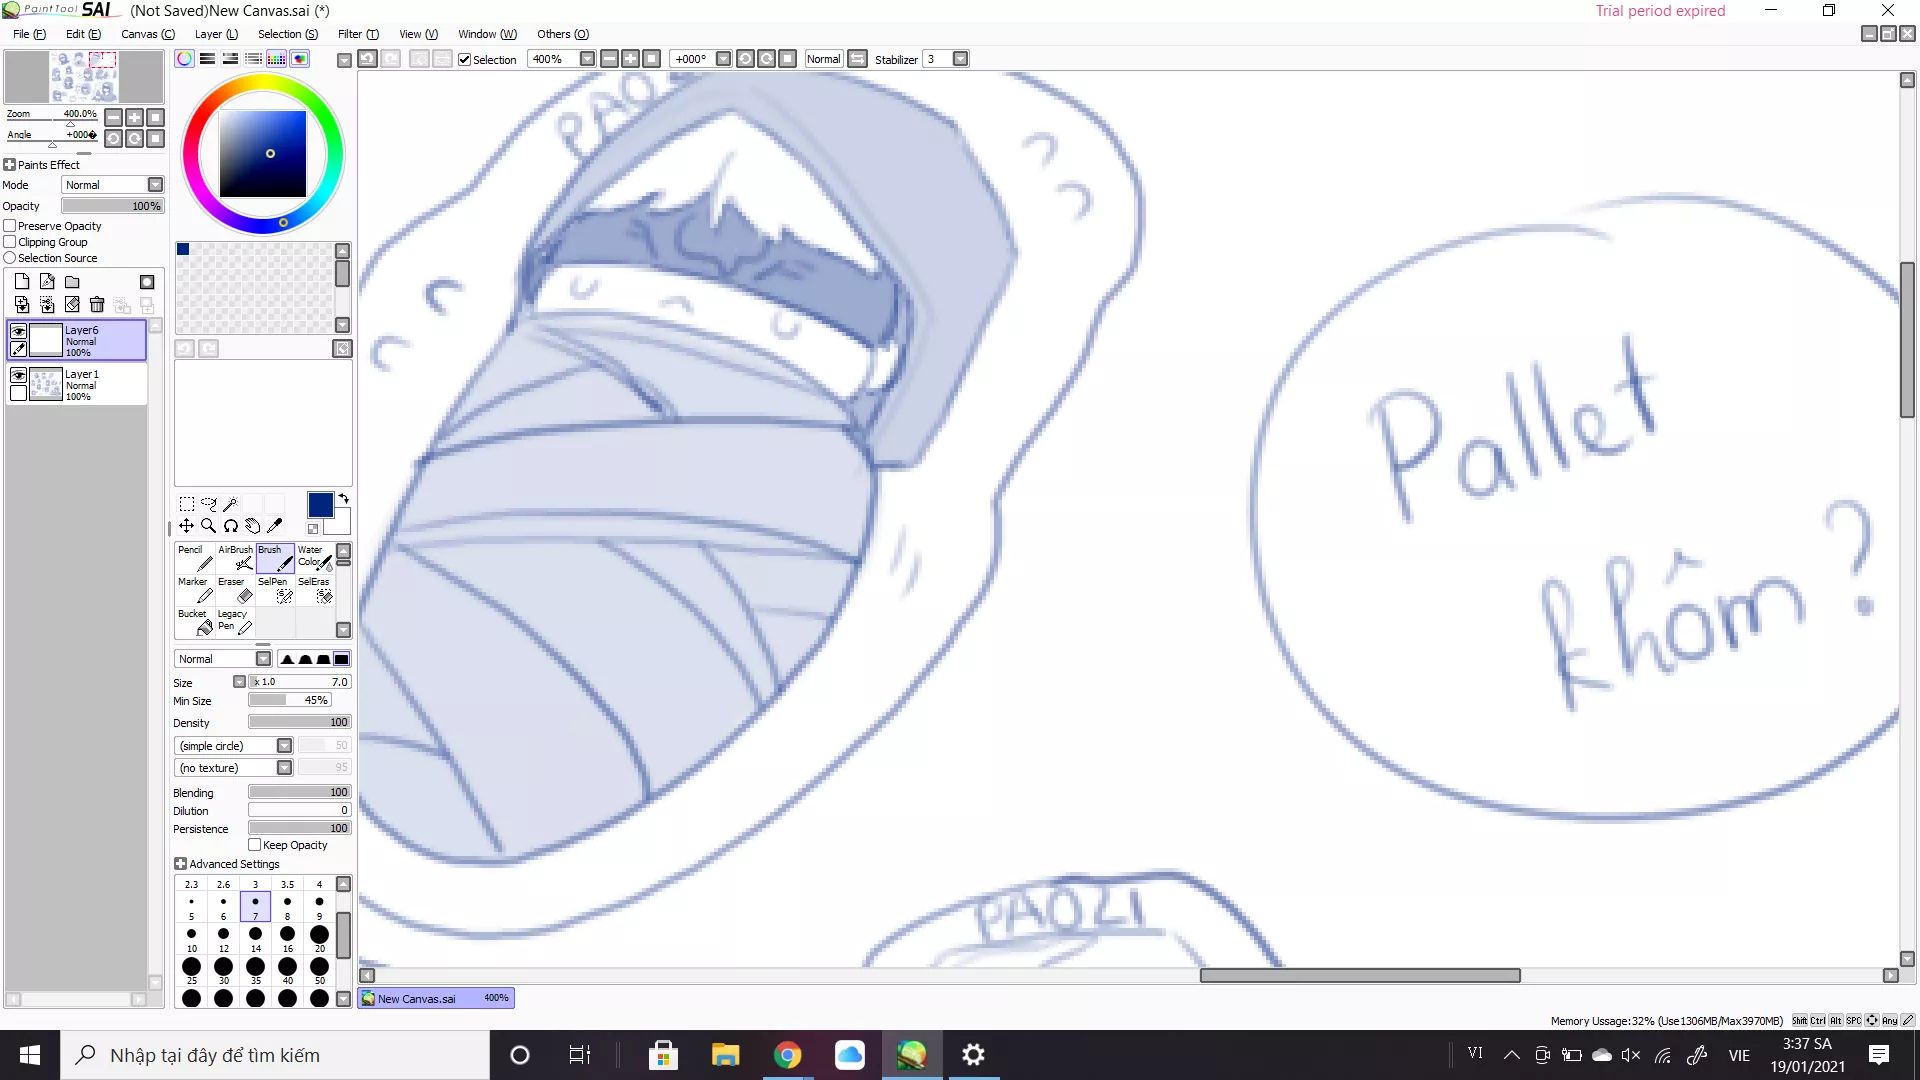Screen dimensions: 1920x1080
Task: Open the Canvas menu
Action: tap(147, 34)
